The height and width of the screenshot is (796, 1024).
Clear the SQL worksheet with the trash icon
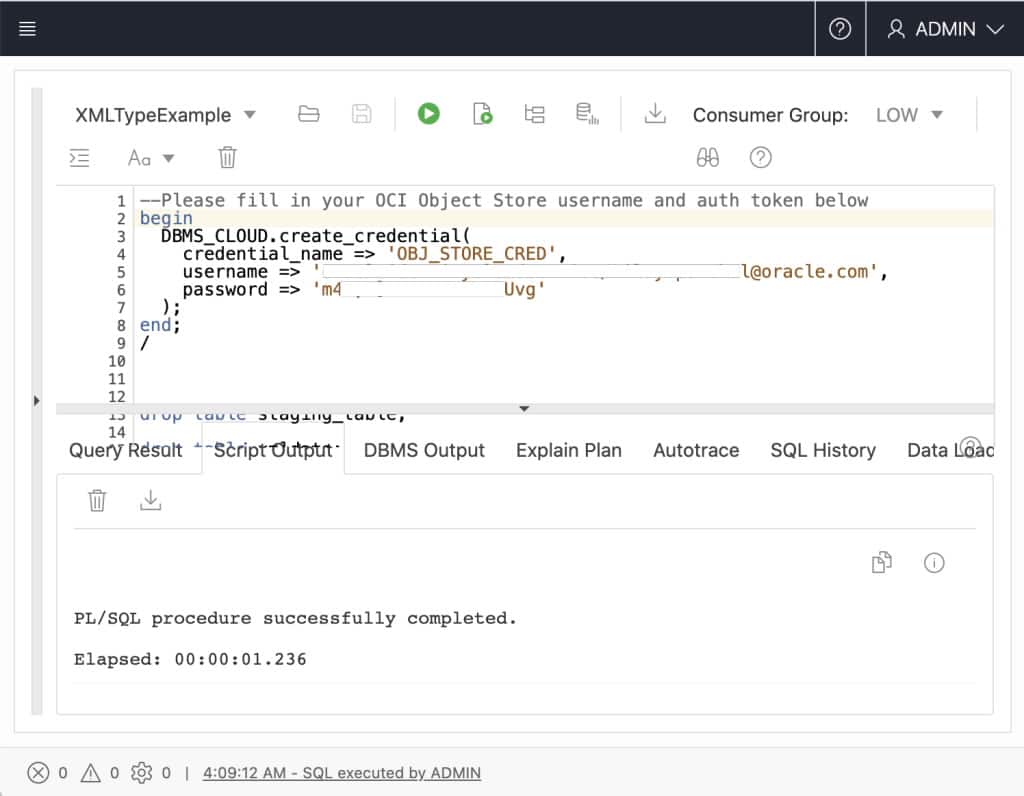click(226, 157)
